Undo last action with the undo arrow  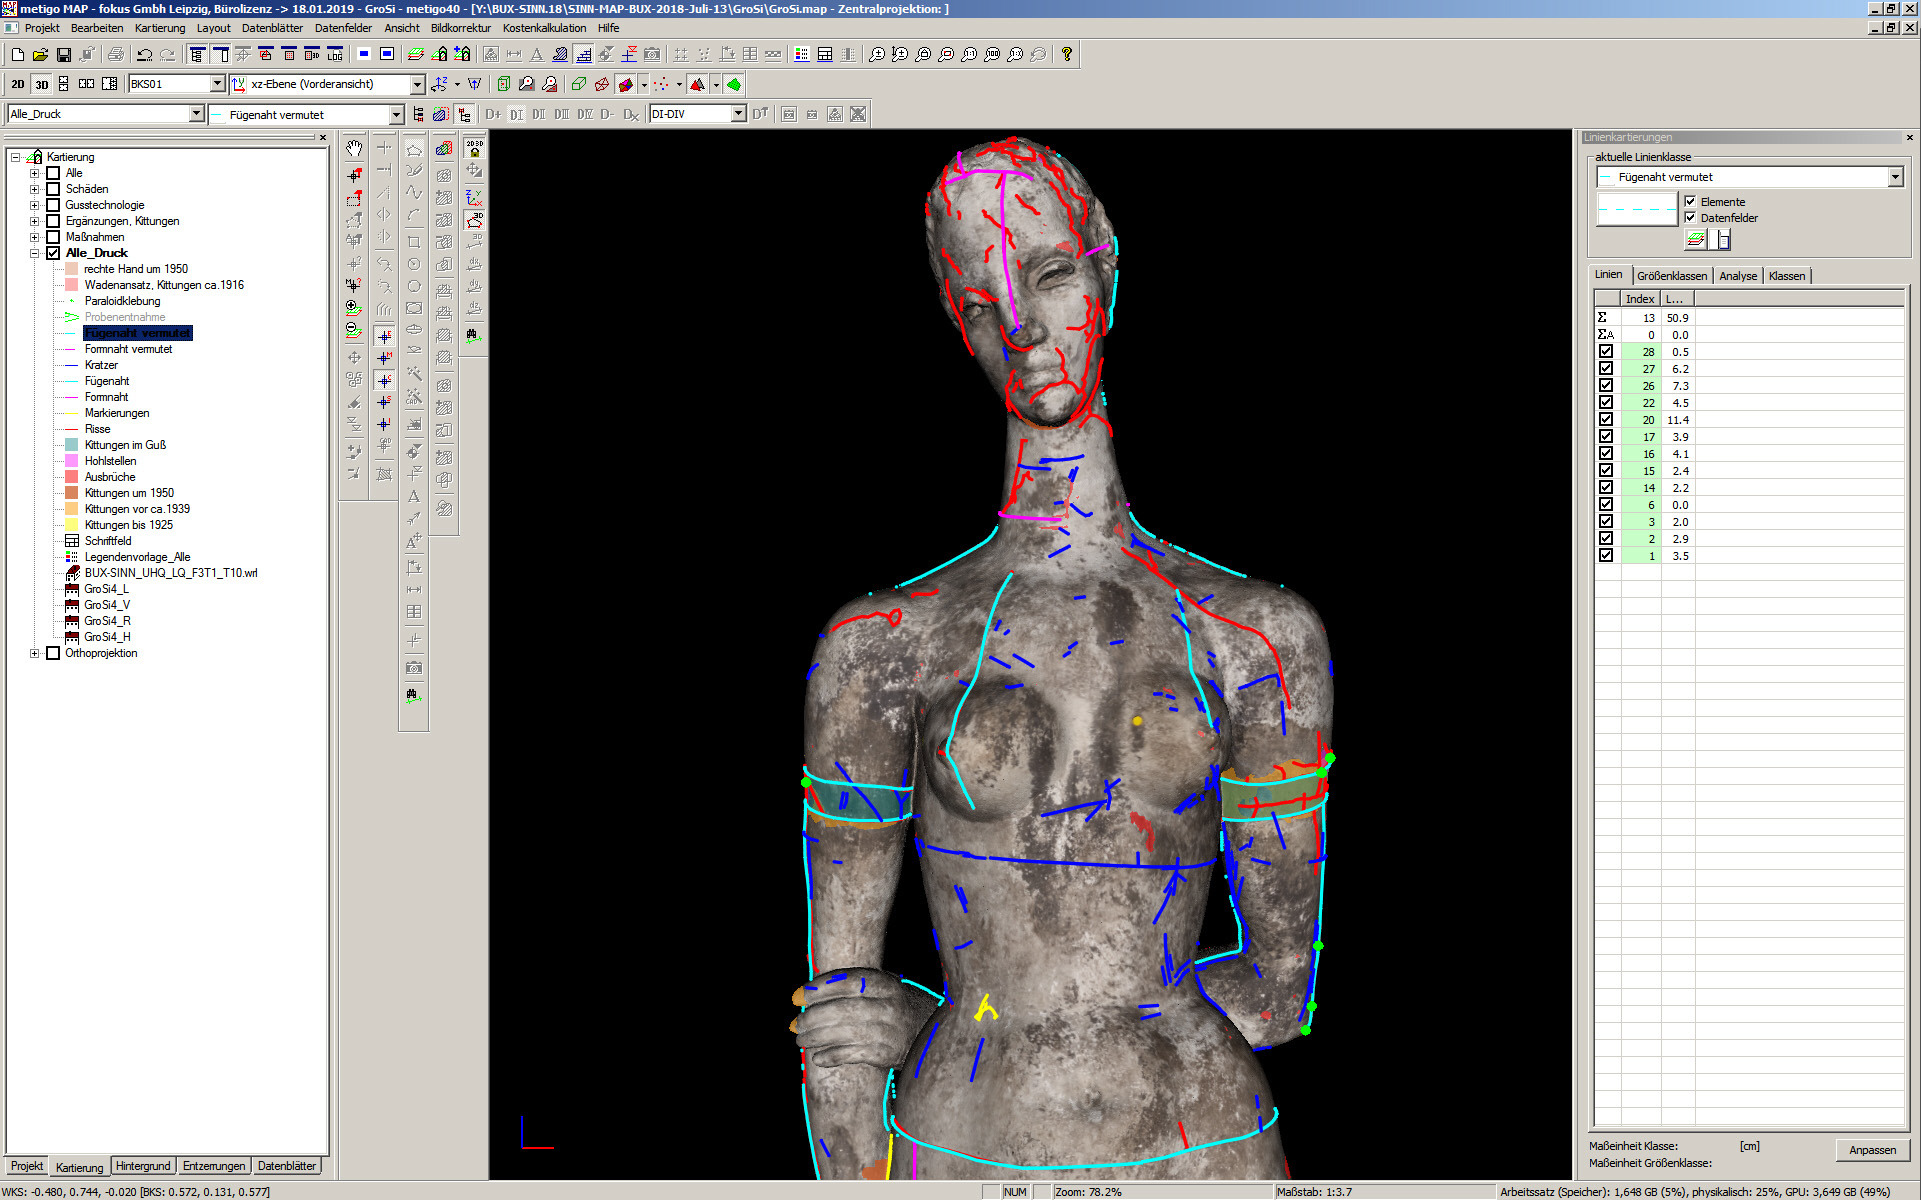tap(145, 54)
